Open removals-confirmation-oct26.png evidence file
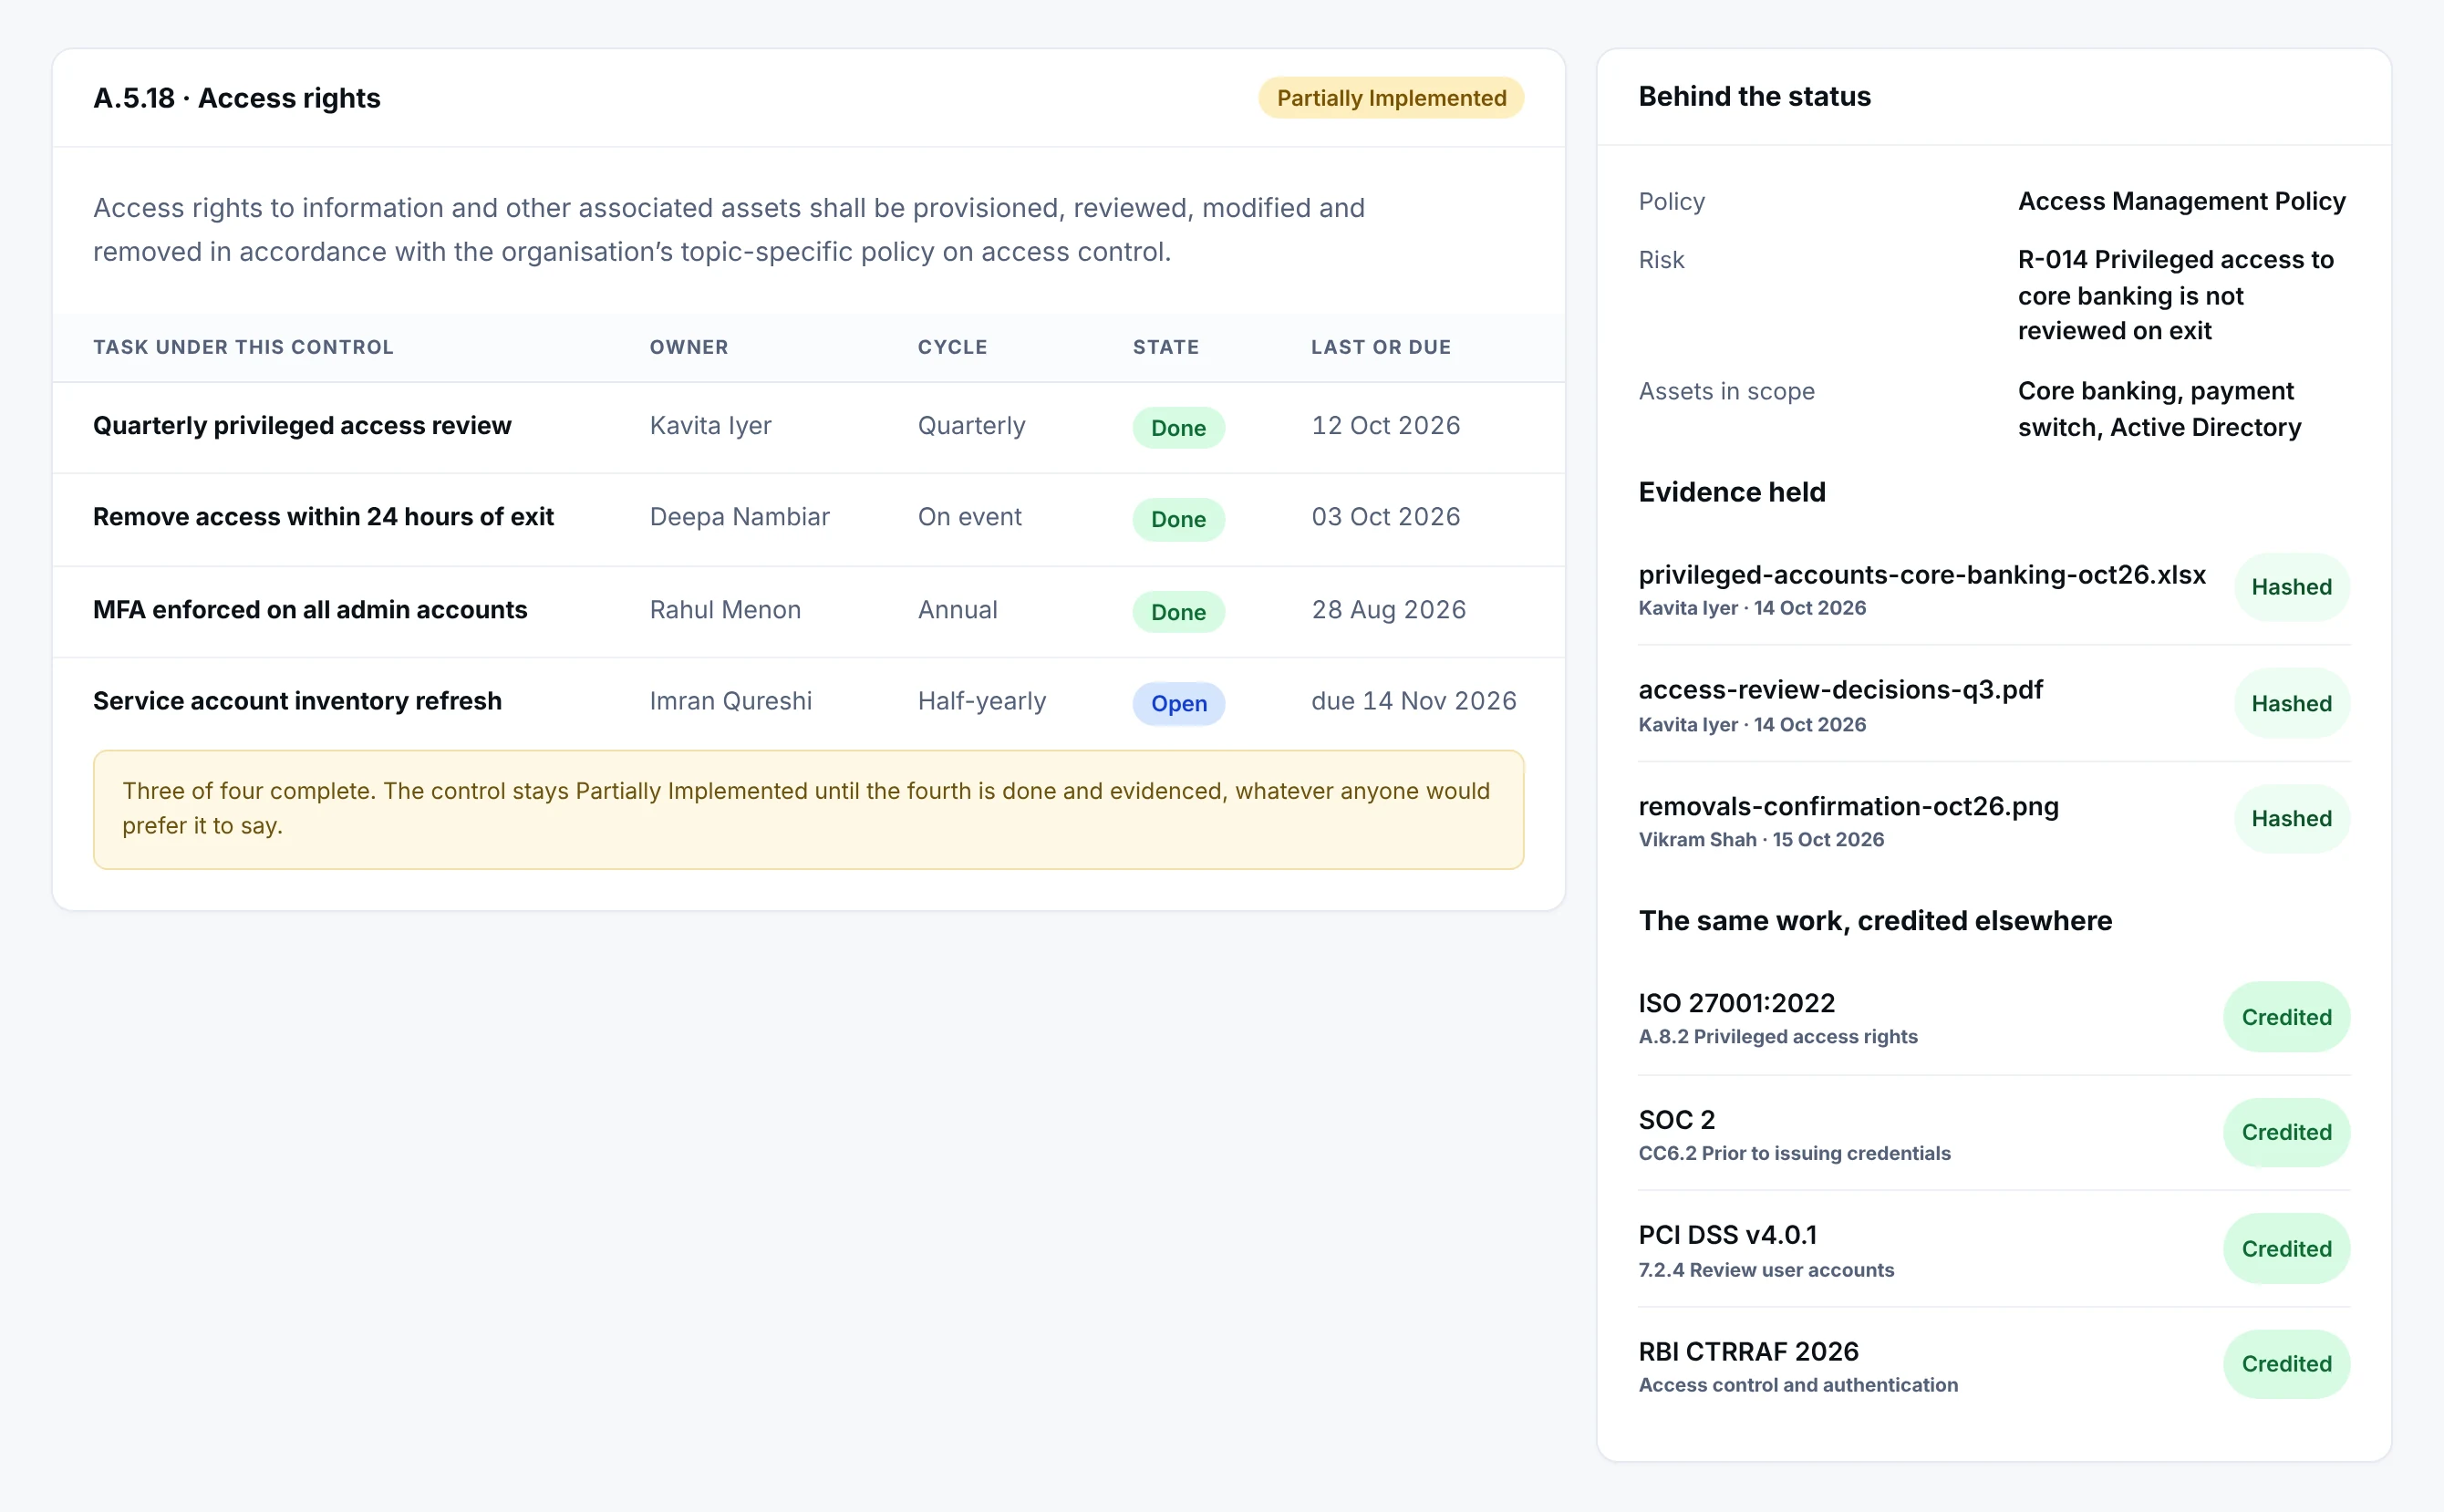The height and width of the screenshot is (1512, 2444). tap(1848, 807)
